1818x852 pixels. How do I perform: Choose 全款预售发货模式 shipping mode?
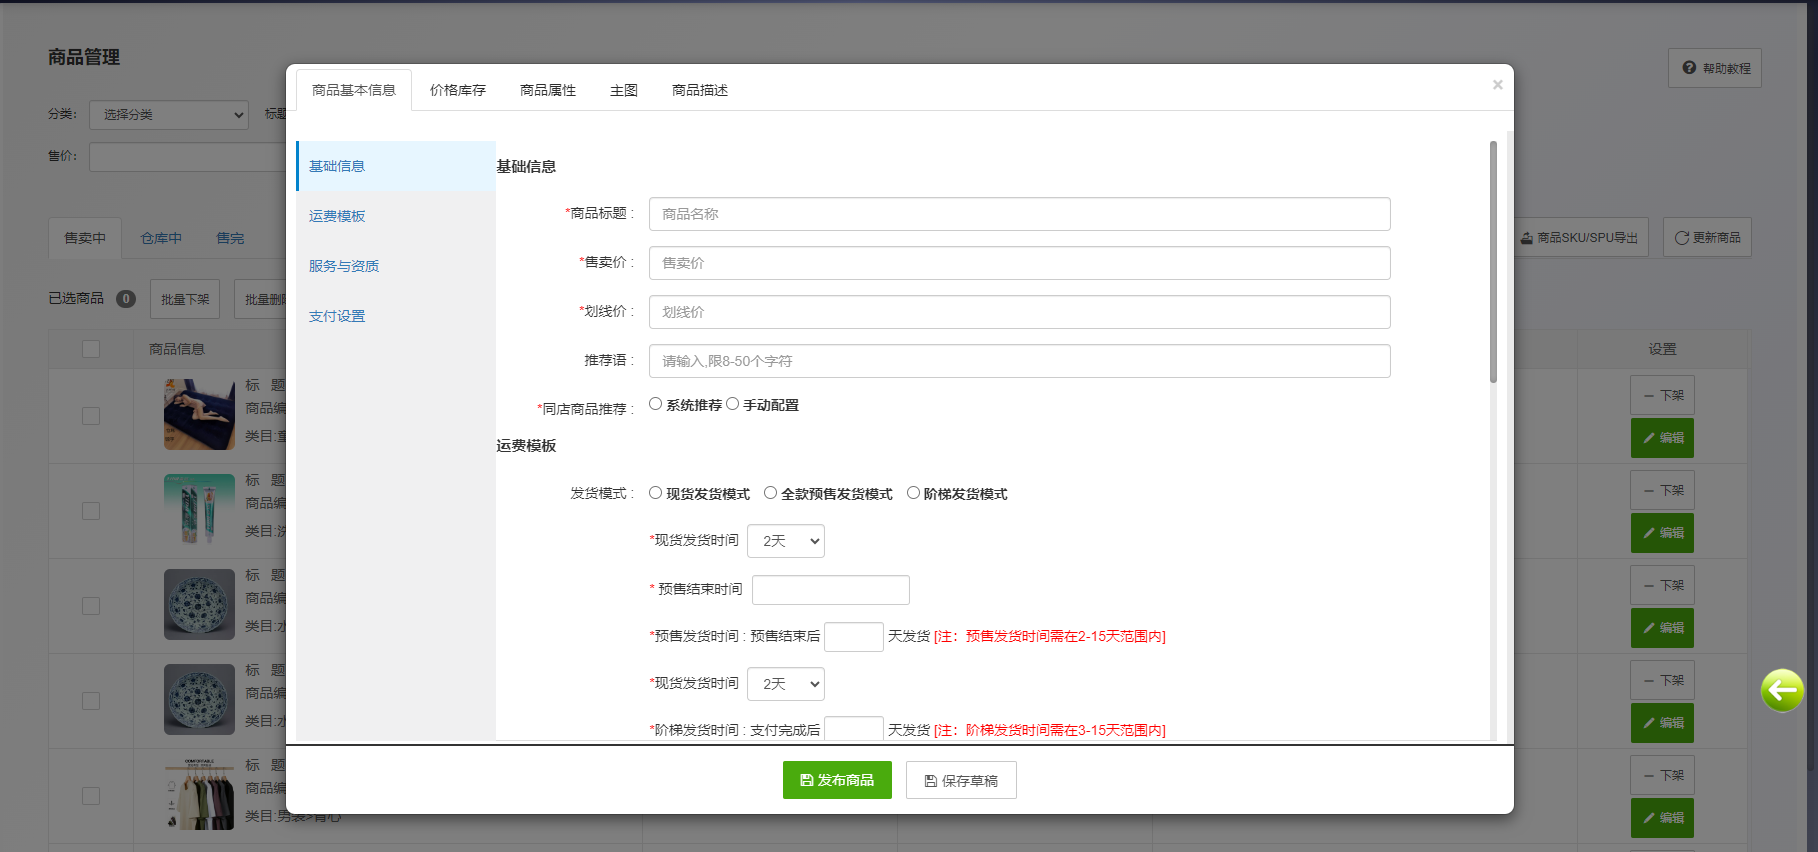tap(770, 493)
